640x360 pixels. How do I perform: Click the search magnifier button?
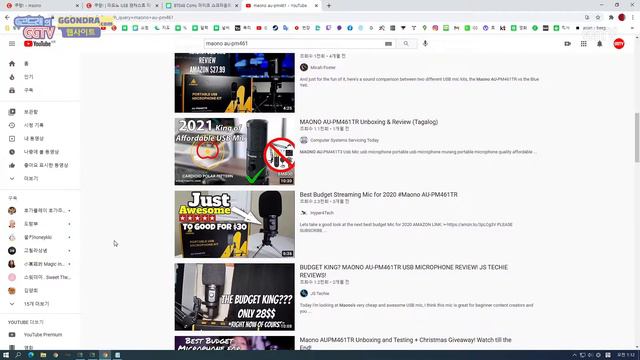pyautogui.click(x=406, y=44)
